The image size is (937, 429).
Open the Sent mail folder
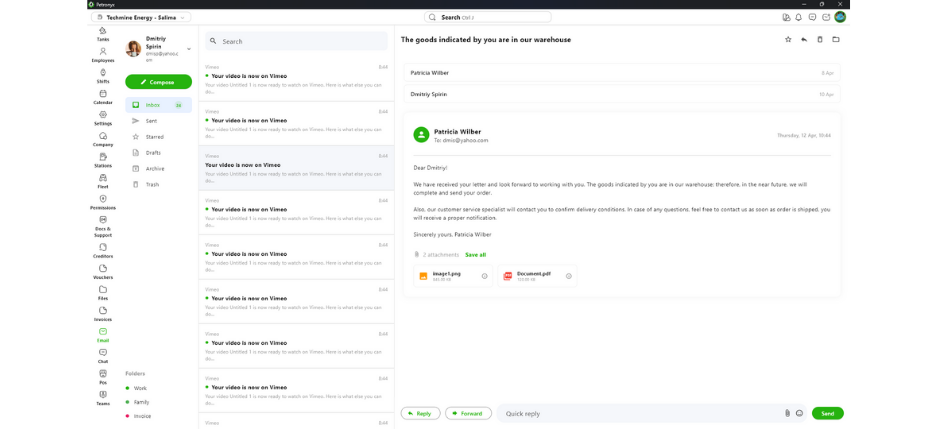click(x=151, y=121)
